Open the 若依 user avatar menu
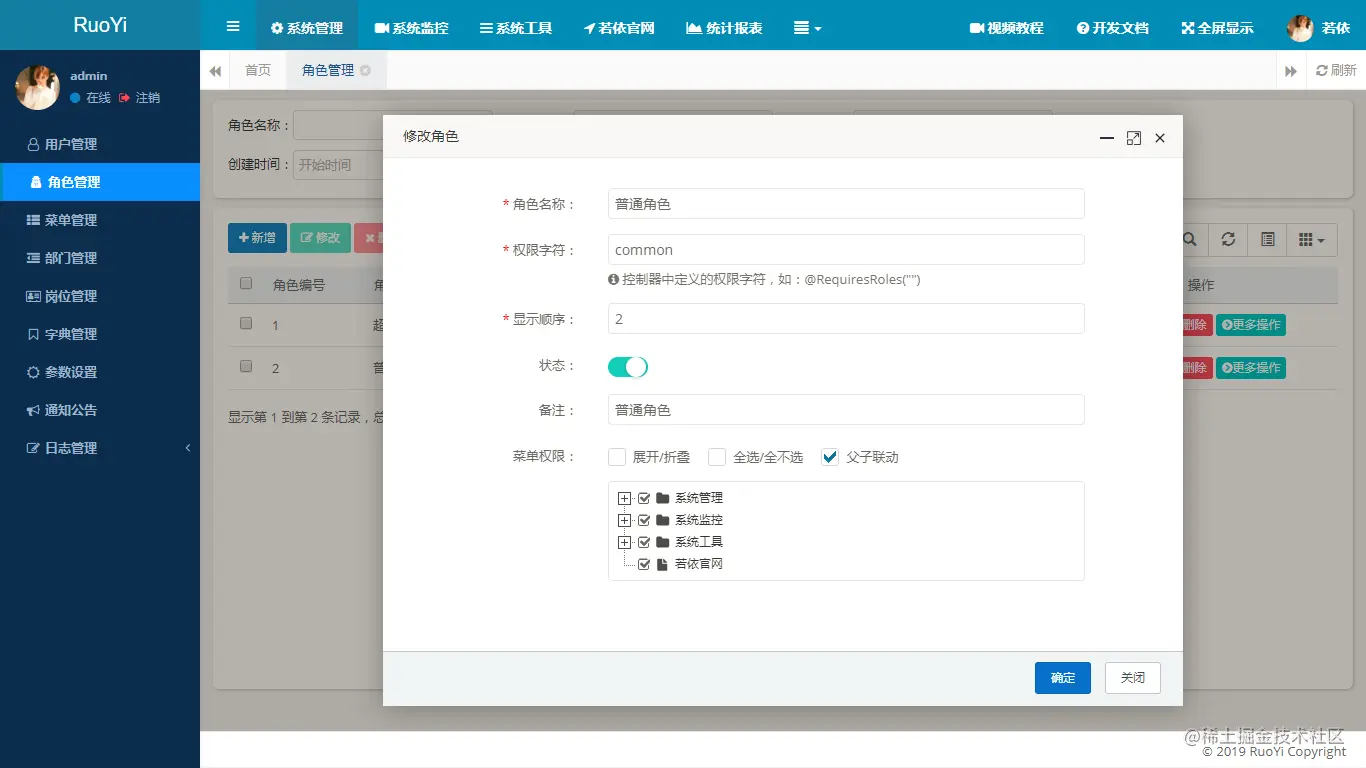Viewport: 1366px width, 768px height. click(x=1318, y=28)
